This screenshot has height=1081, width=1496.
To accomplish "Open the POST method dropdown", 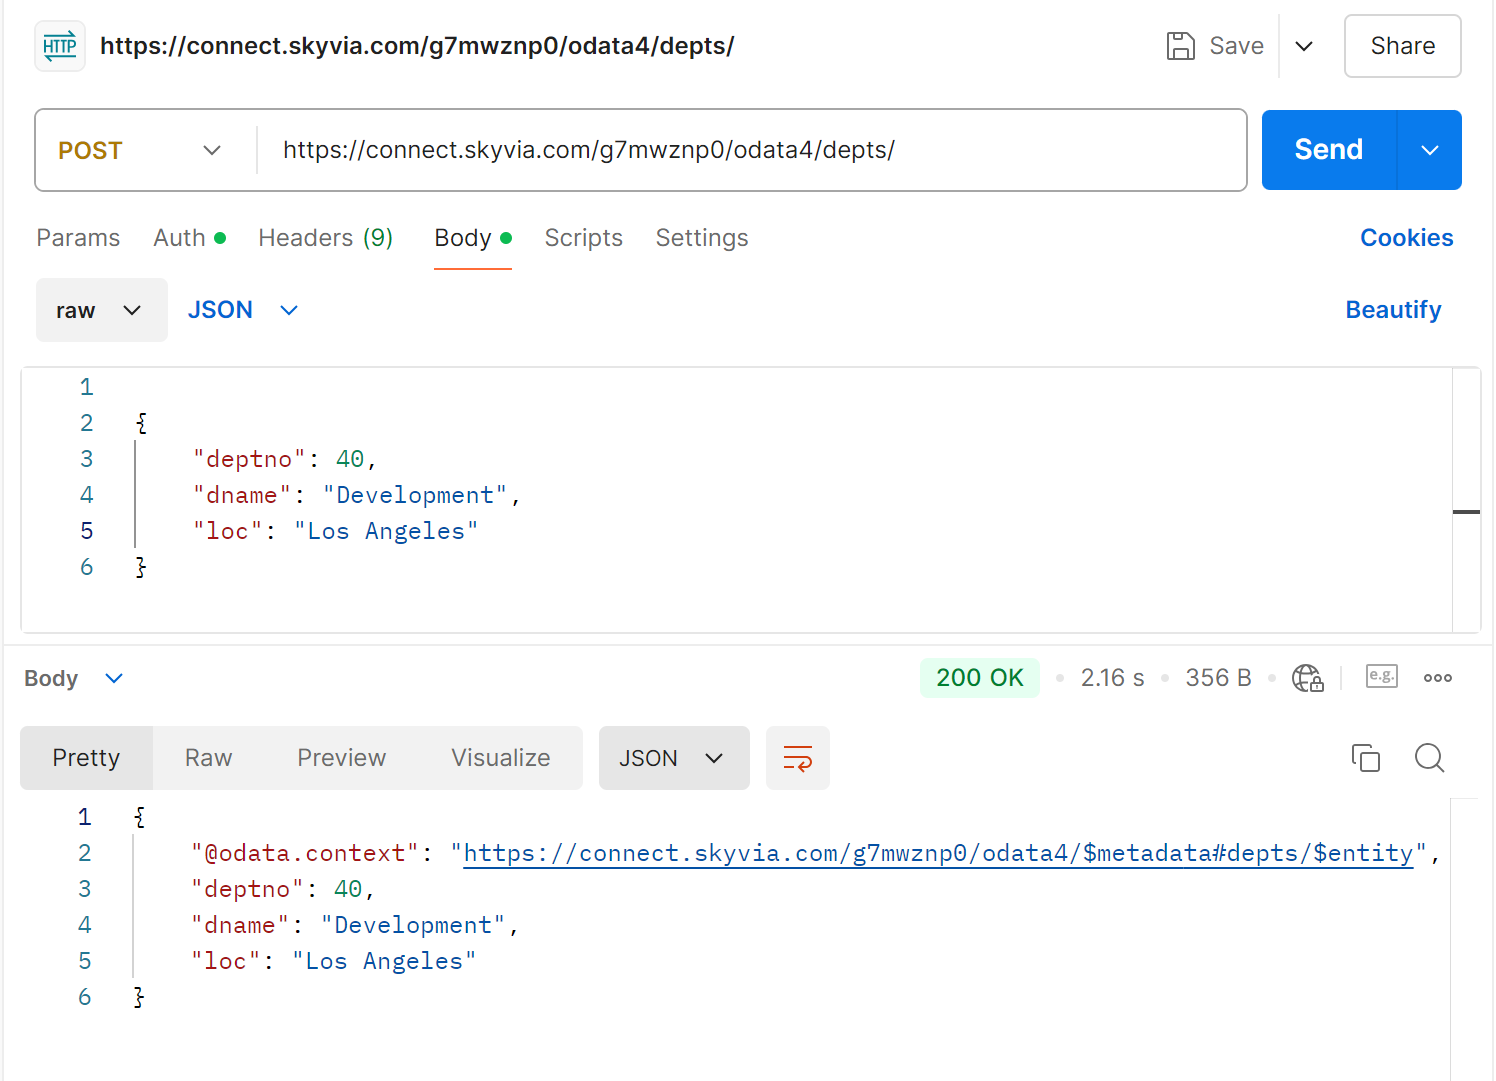I will point(140,150).
